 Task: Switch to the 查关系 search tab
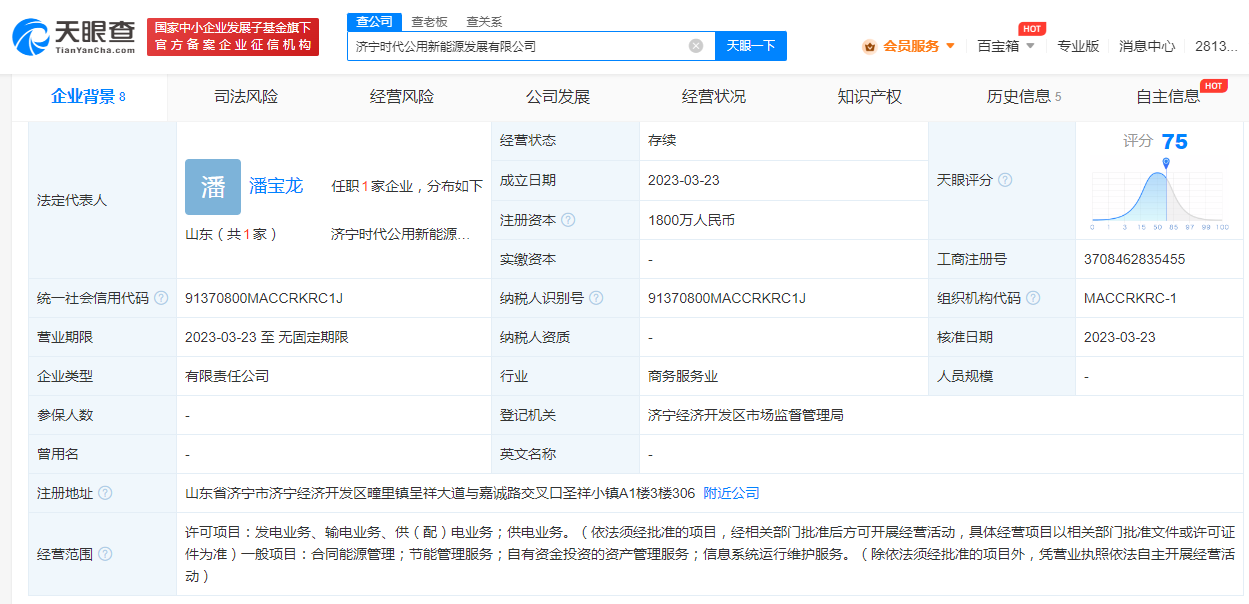[484, 21]
